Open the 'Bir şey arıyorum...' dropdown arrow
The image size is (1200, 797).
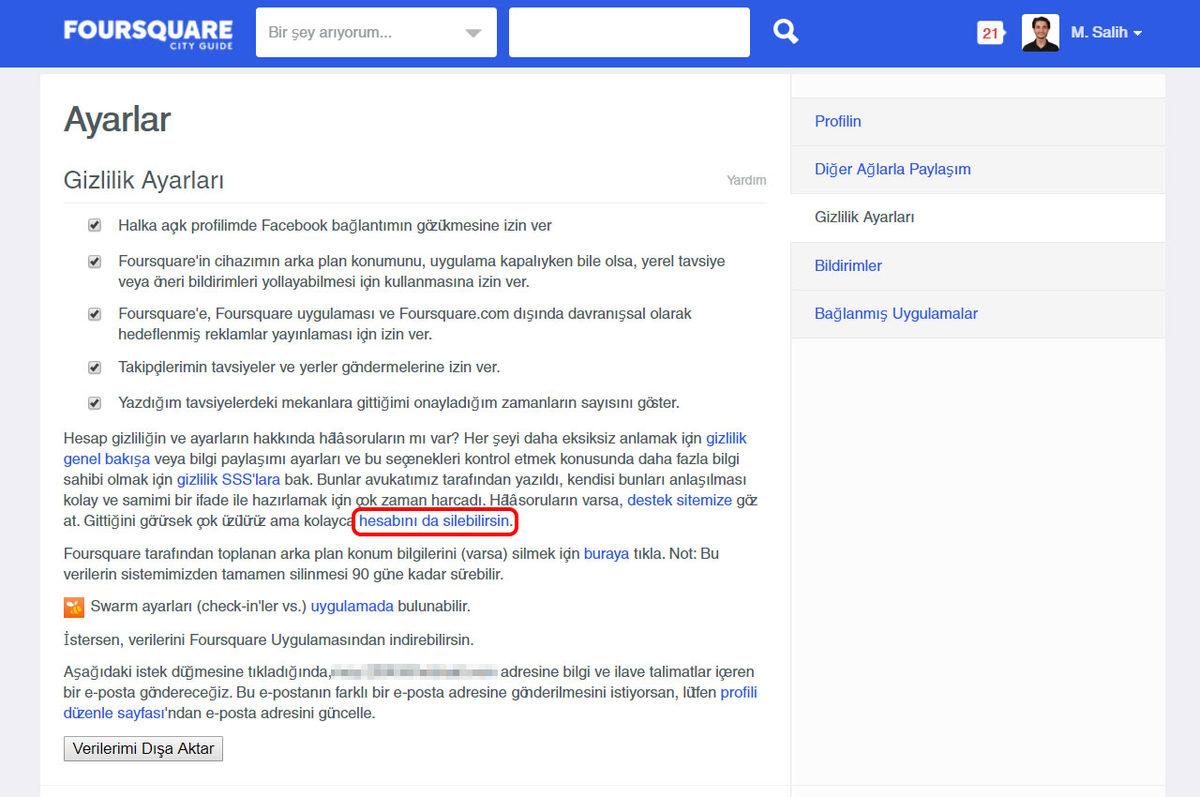(x=473, y=33)
